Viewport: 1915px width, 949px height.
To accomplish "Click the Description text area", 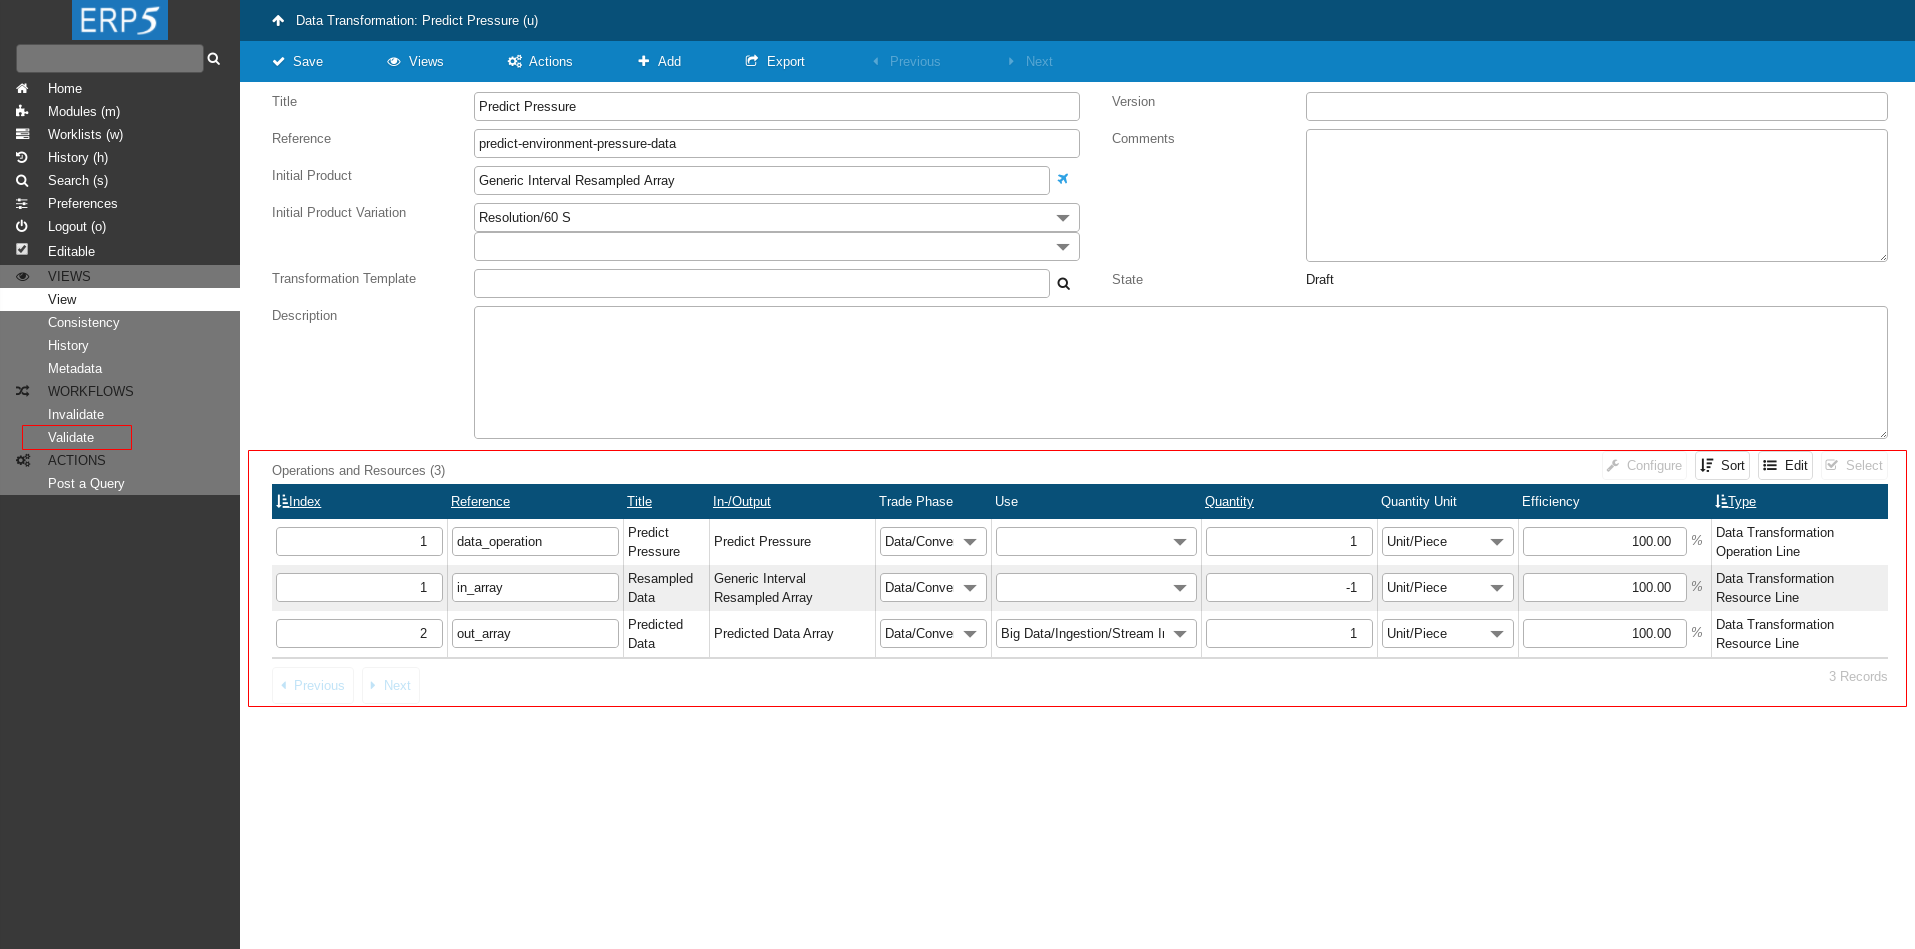I will pyautogui.click(x=1181, y=372).
